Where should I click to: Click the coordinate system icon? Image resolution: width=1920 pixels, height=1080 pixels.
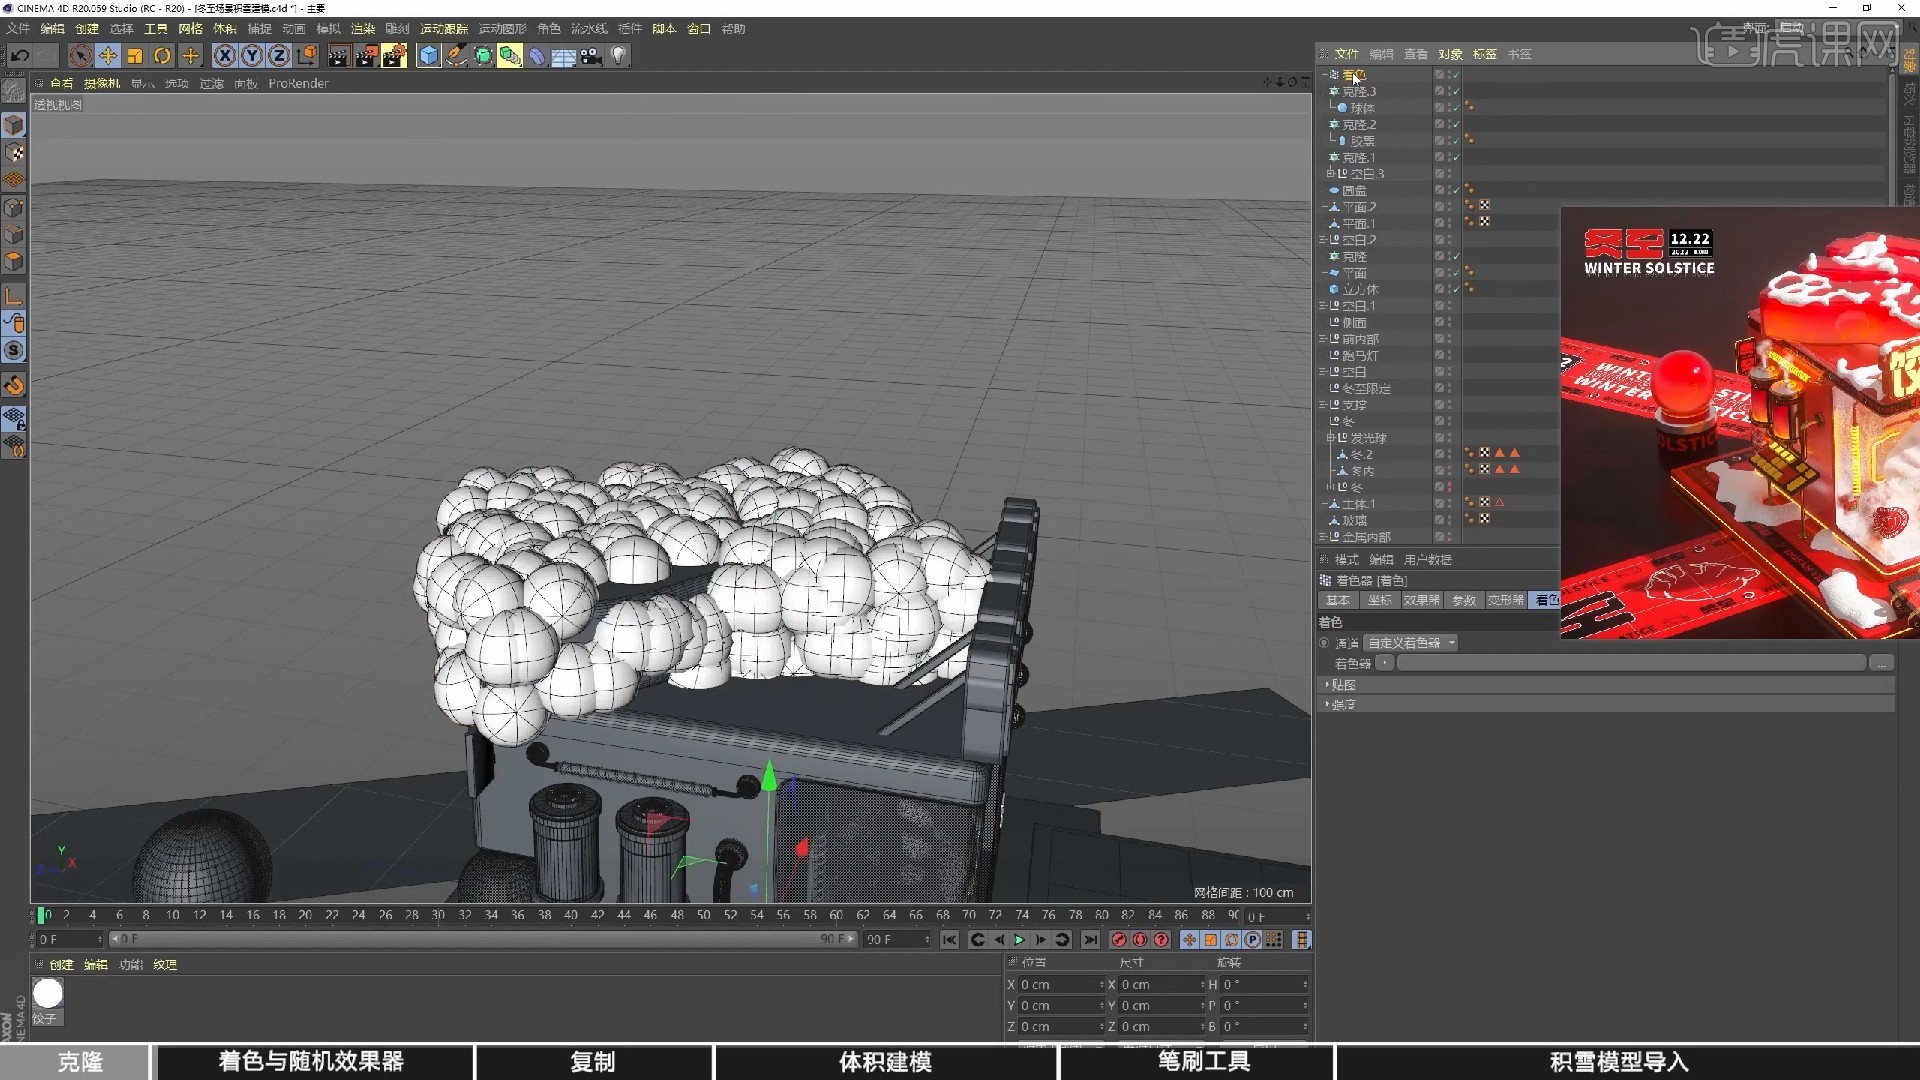click(x=307, y=56)
